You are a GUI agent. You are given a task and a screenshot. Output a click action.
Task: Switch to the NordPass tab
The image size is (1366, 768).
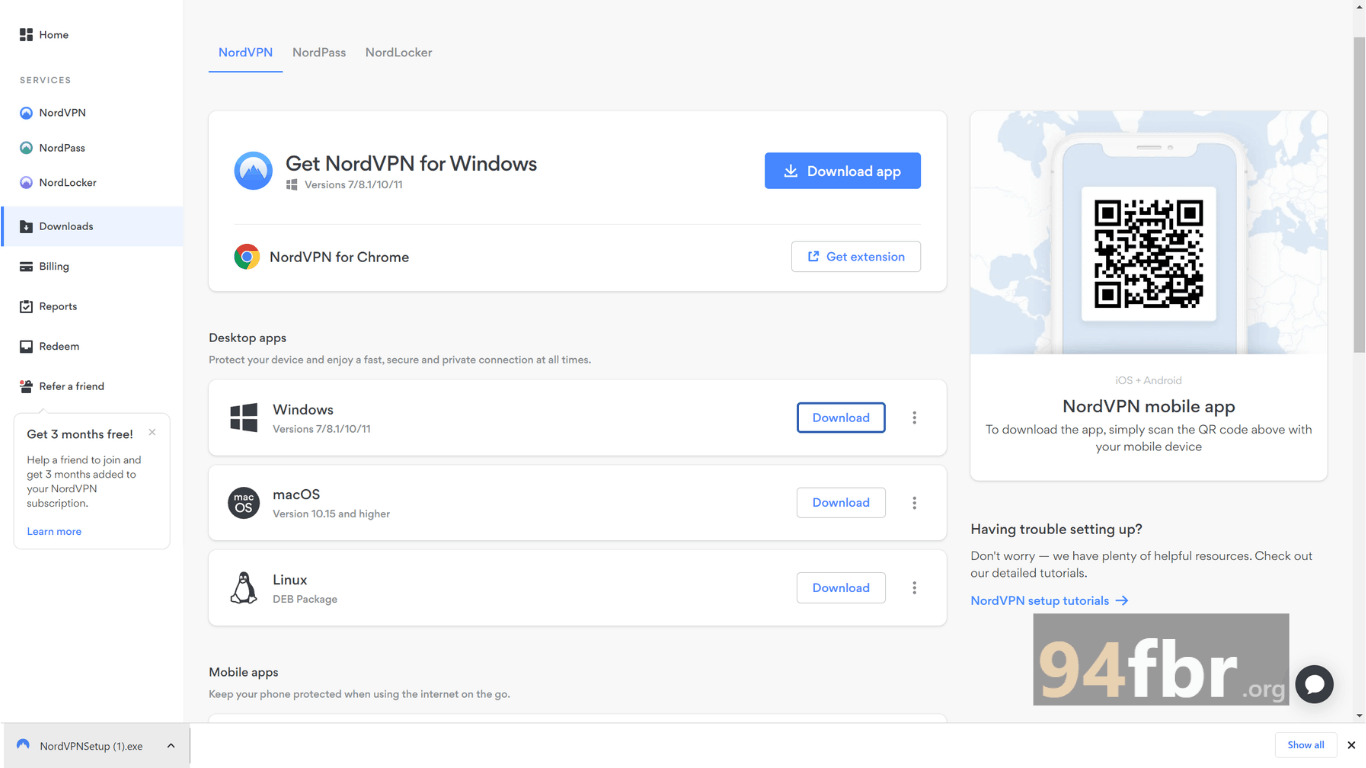(319, 52)
